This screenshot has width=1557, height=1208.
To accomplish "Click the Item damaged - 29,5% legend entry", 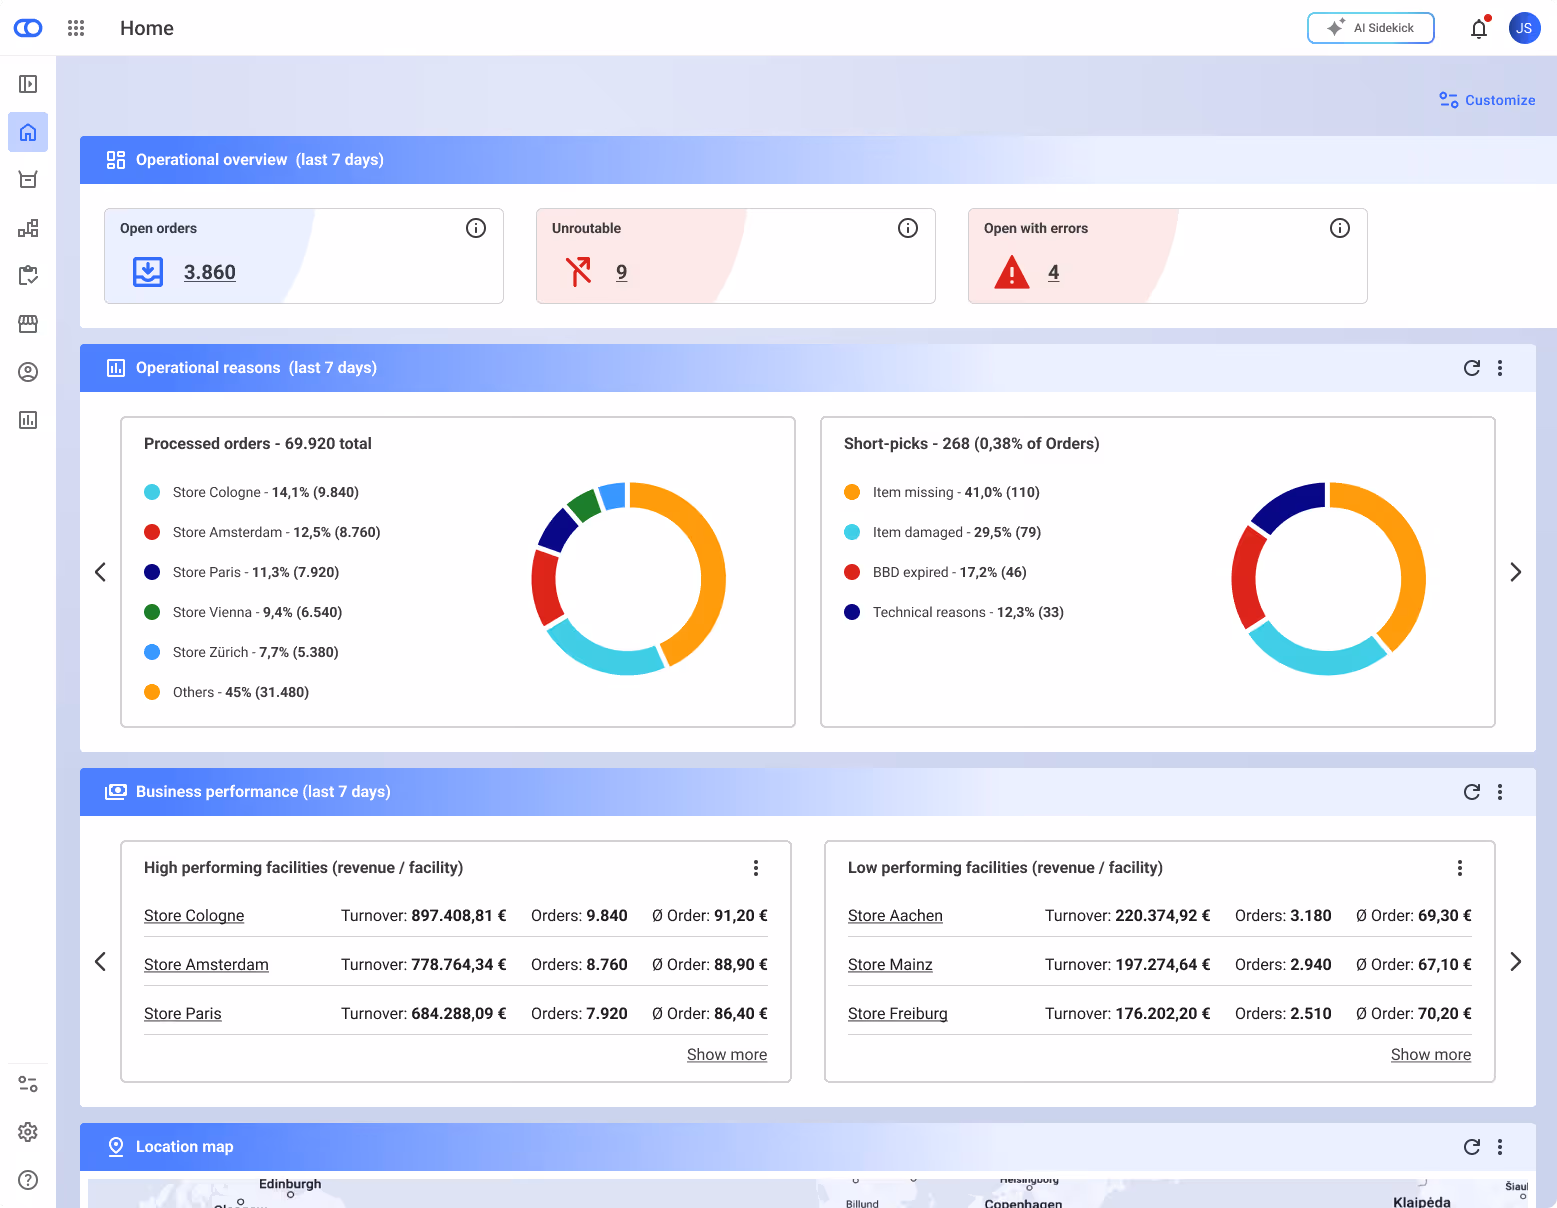I will (x=943, y=532).
